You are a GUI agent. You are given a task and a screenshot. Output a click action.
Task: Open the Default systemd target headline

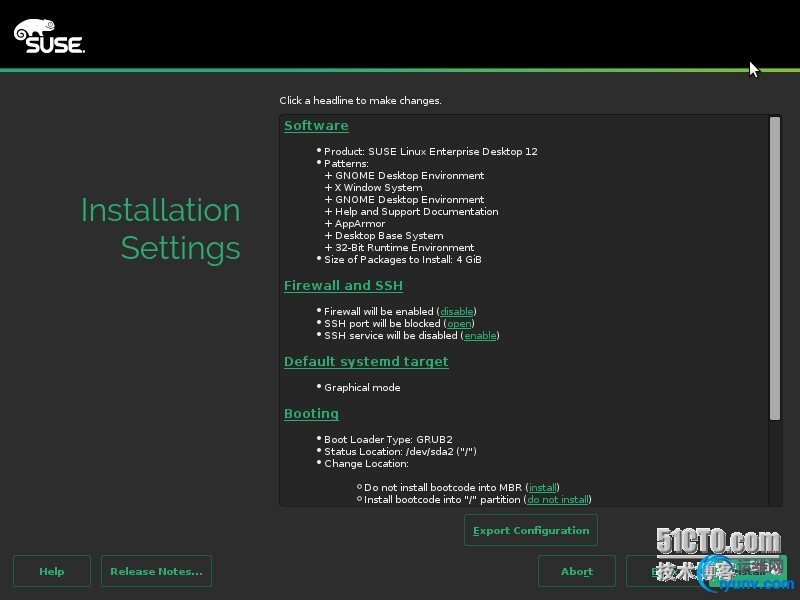pos(366,361)
